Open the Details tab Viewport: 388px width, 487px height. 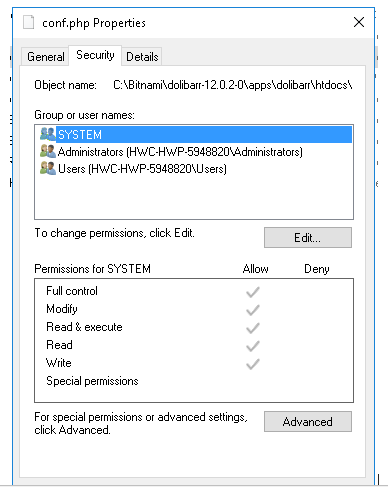(x=142, y=56)
